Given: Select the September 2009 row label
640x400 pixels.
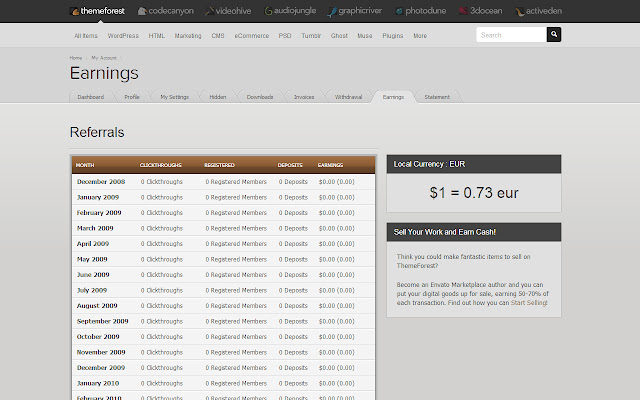Looking at the screenshot, I should coord(102,322).
